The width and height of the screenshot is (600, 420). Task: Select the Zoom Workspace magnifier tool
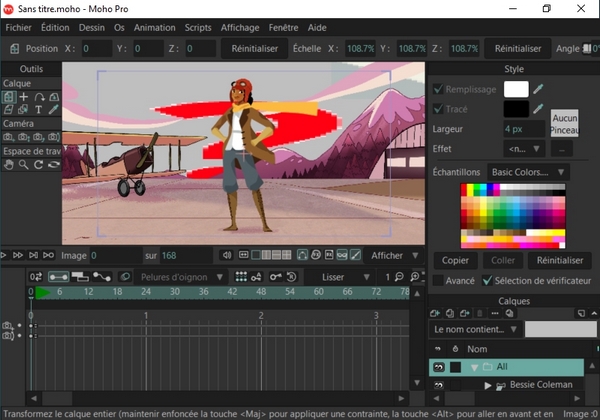click(24, 165)
